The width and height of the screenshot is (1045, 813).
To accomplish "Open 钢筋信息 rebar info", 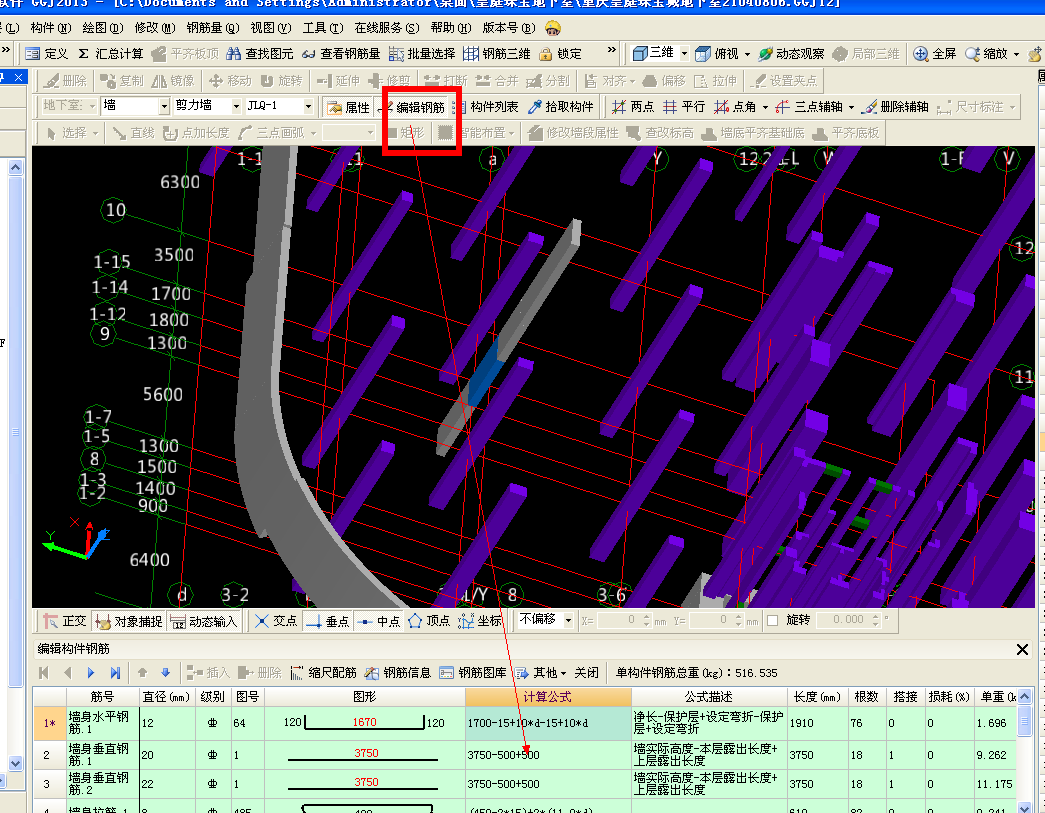I will tap(398, 673).
